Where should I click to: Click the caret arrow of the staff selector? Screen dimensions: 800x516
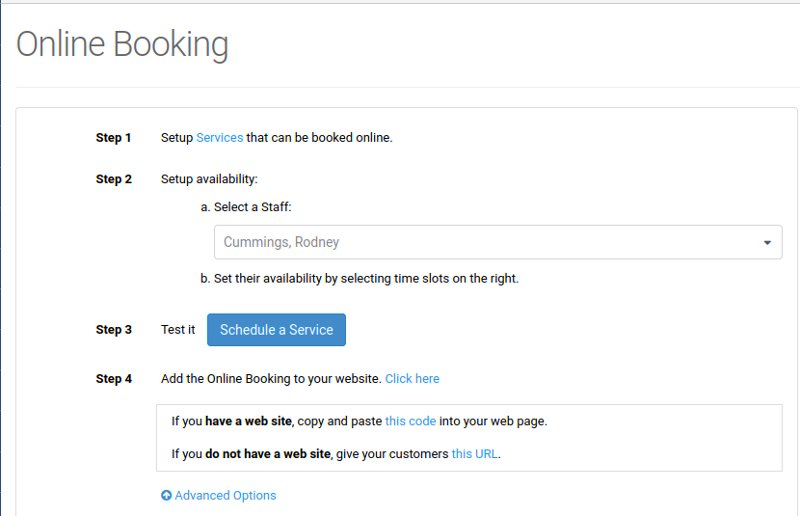767,243
